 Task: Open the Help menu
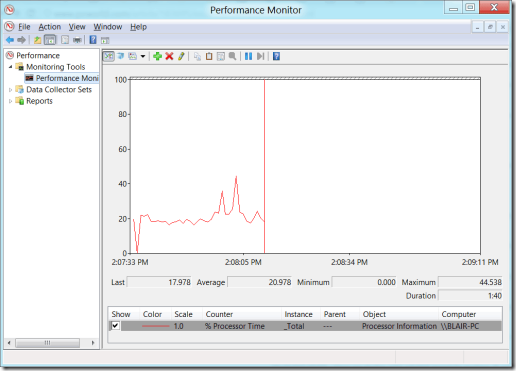point(138,27)
